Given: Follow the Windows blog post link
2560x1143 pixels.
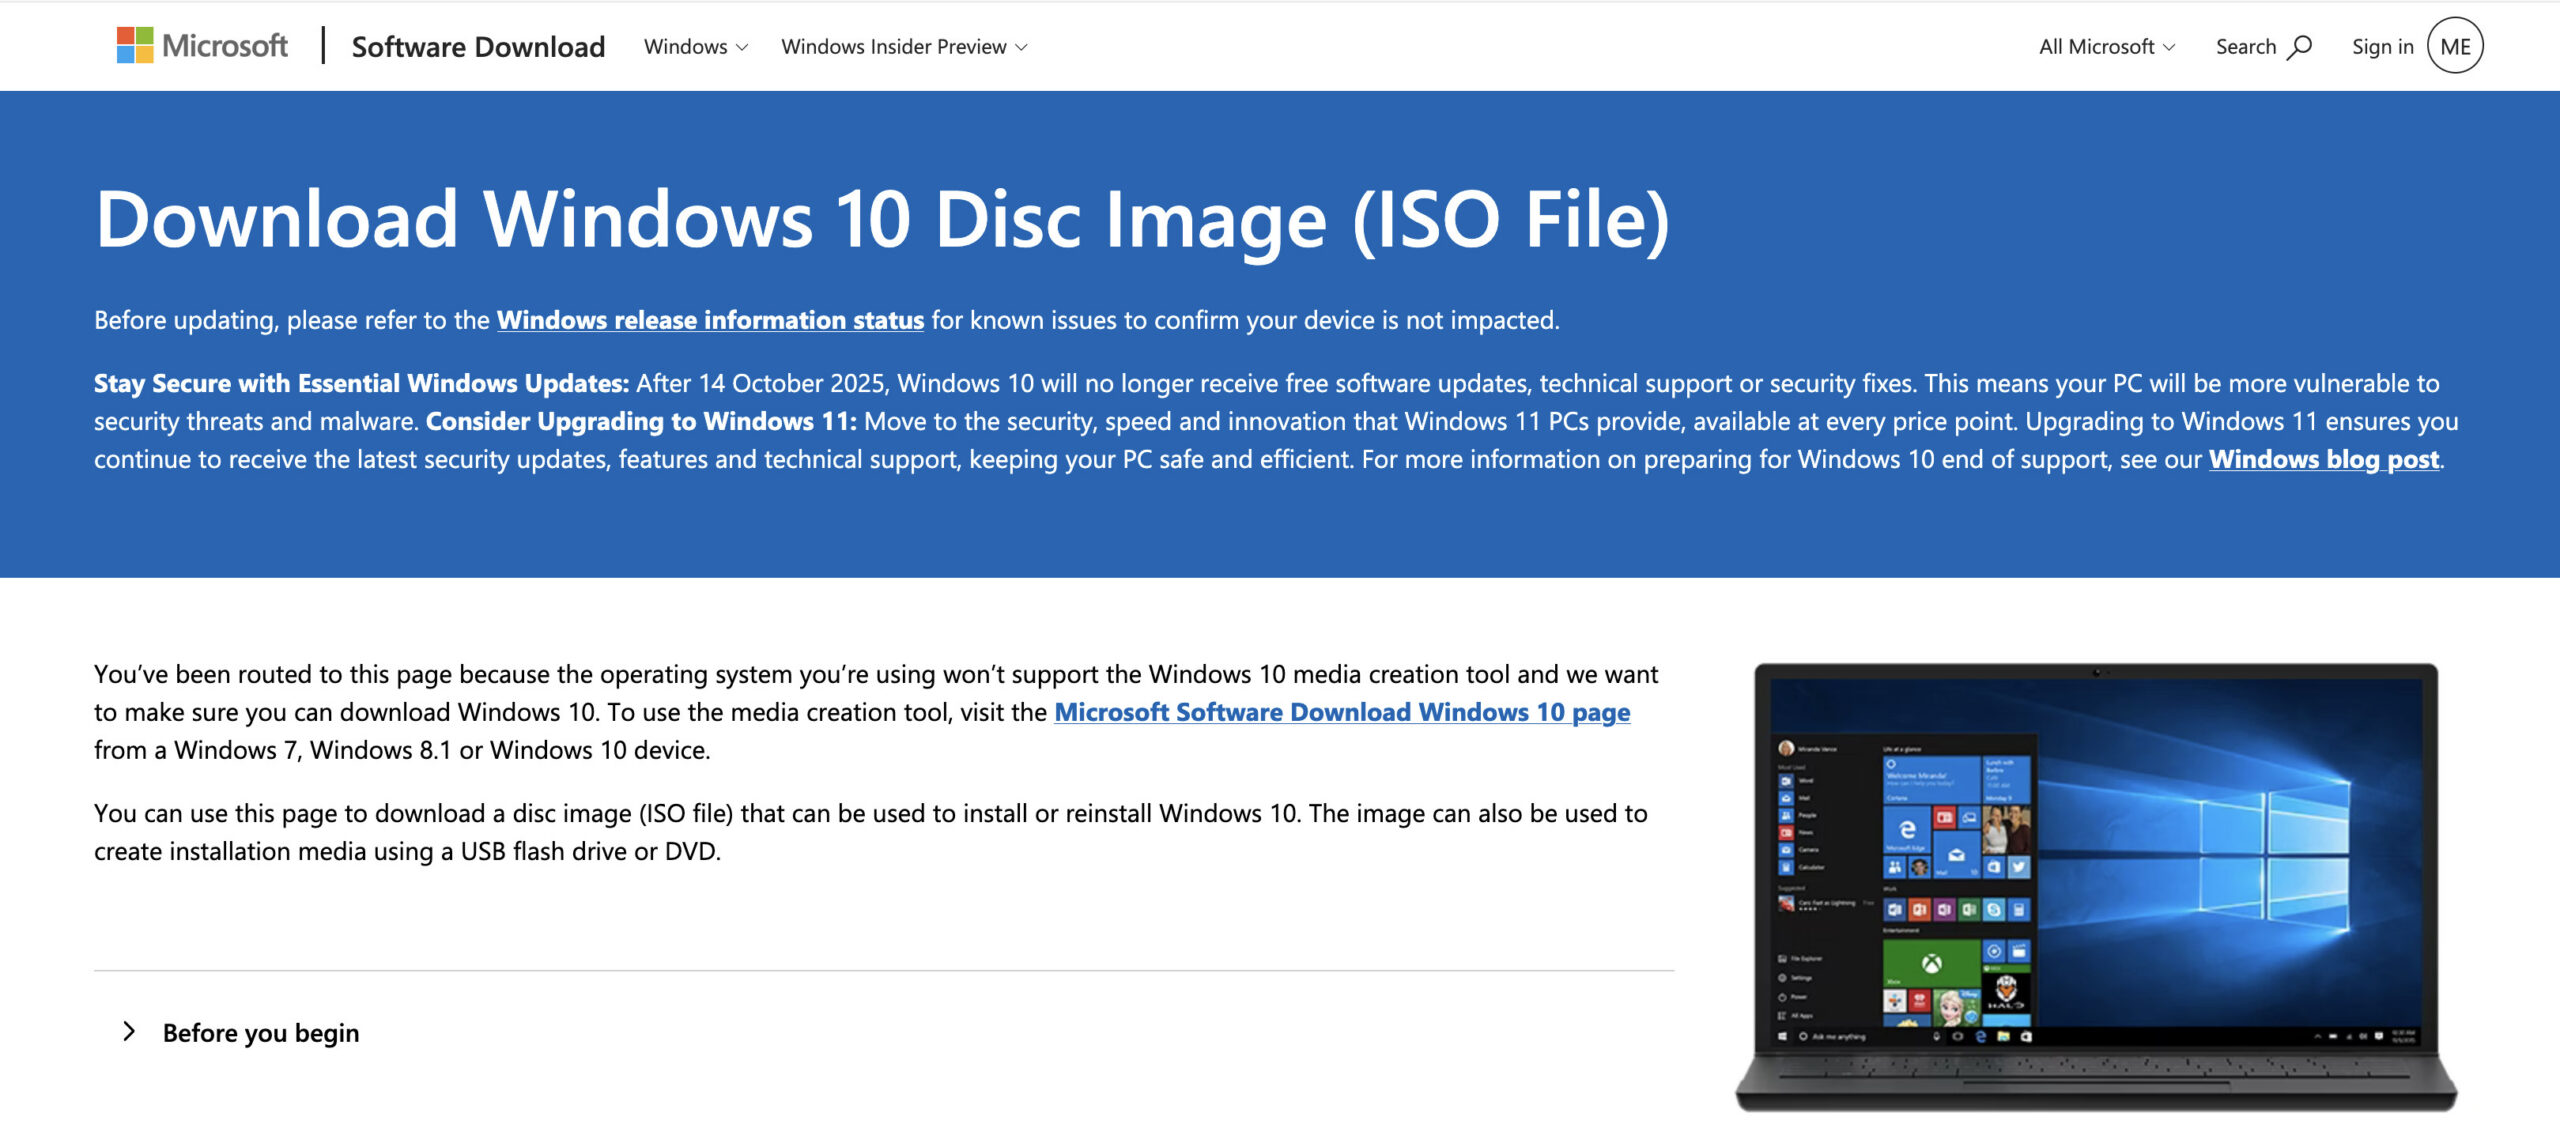Looking at the screenshot, I should [2324, 459].
